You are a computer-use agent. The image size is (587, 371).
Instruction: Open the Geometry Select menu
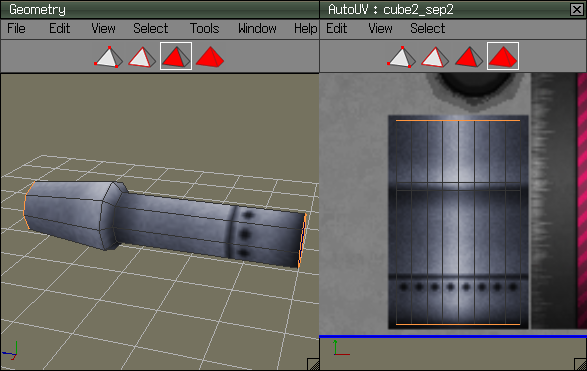150,28
